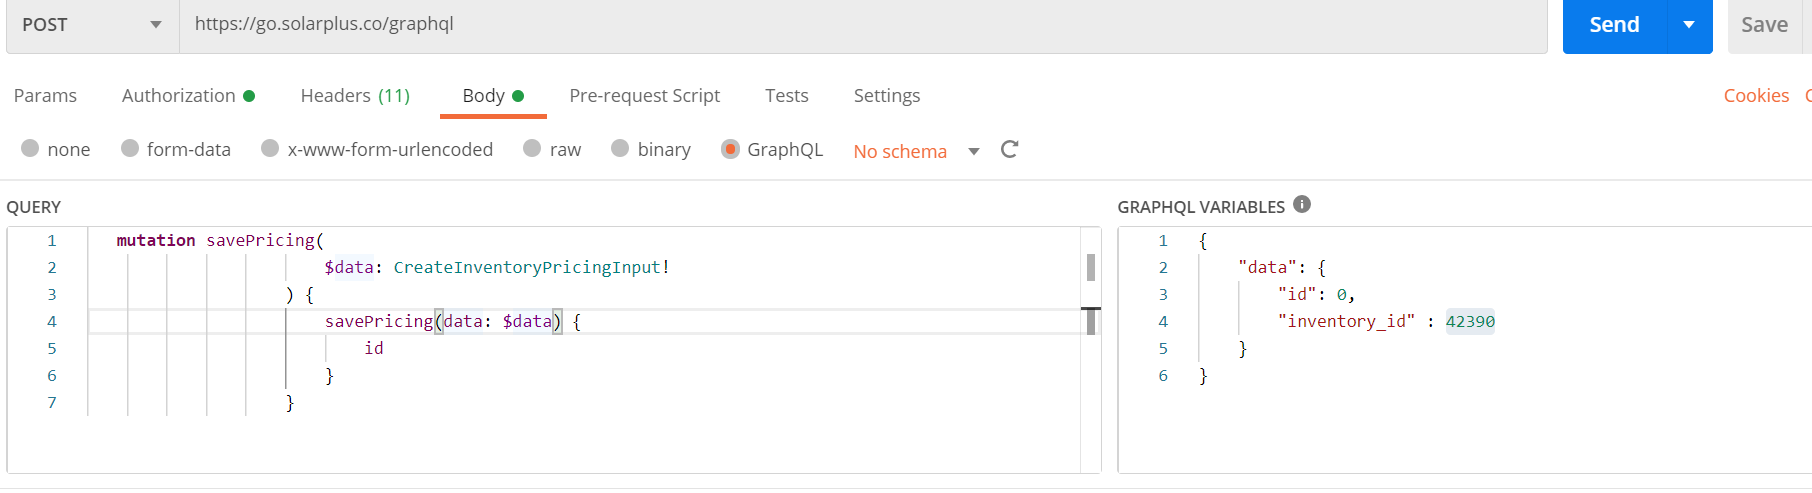
Task: Select the form-data radio option
Action: pyautogui.click(x=130, y=149)
